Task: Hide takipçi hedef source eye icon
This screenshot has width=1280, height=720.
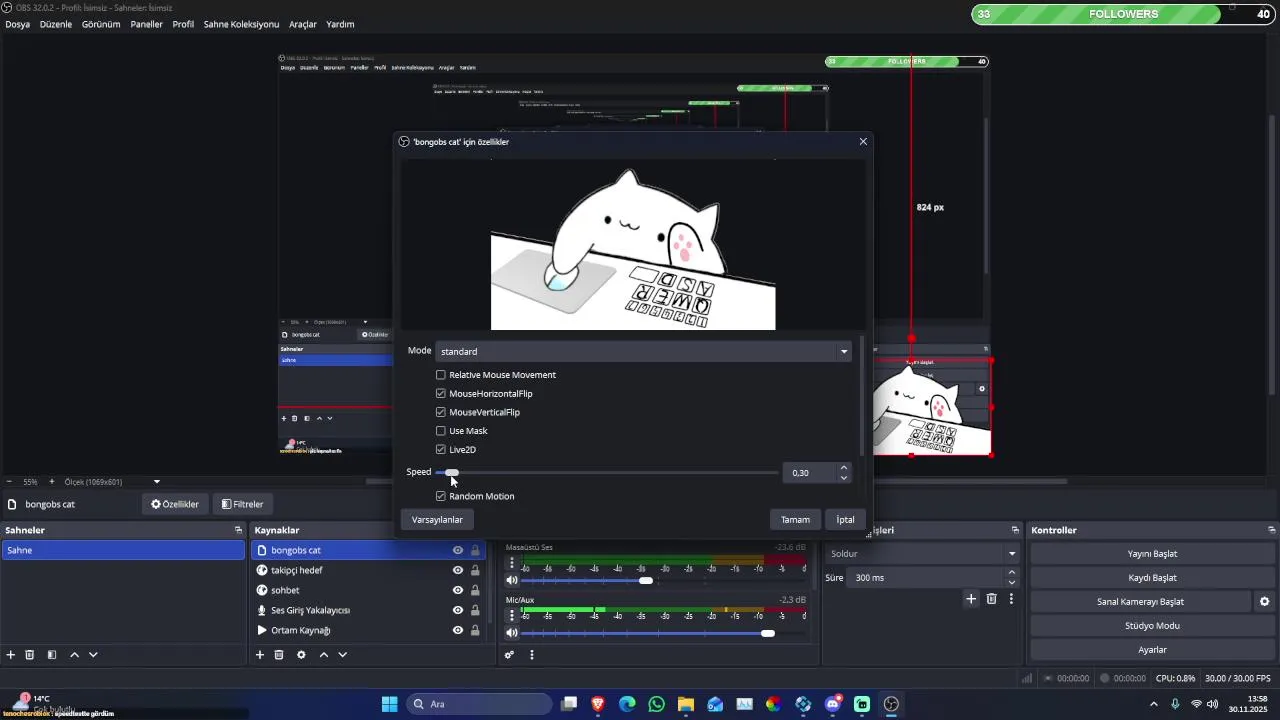Action: click(458, 570)
